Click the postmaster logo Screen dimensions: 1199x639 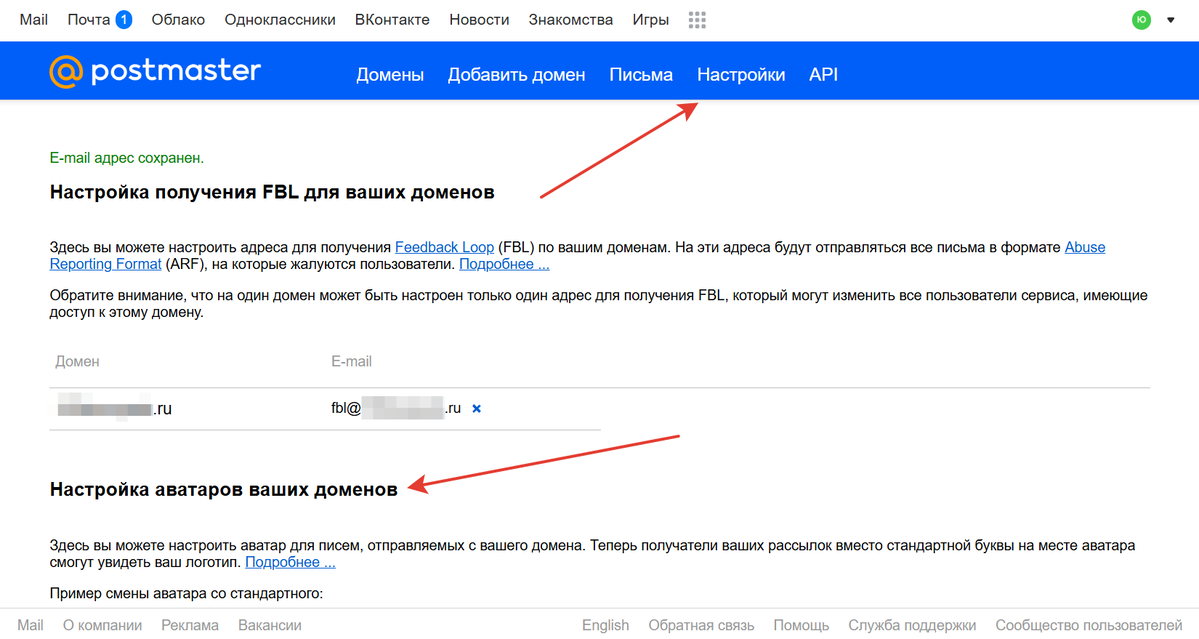[x=155, y=72]
